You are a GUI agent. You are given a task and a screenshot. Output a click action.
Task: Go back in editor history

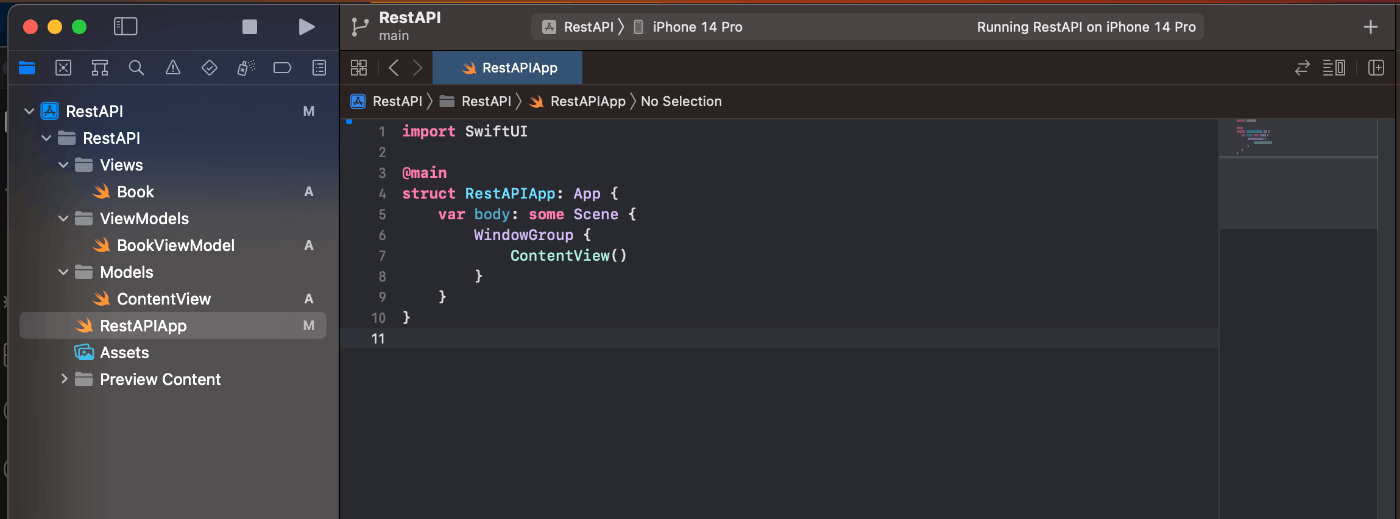coord(393,68)
